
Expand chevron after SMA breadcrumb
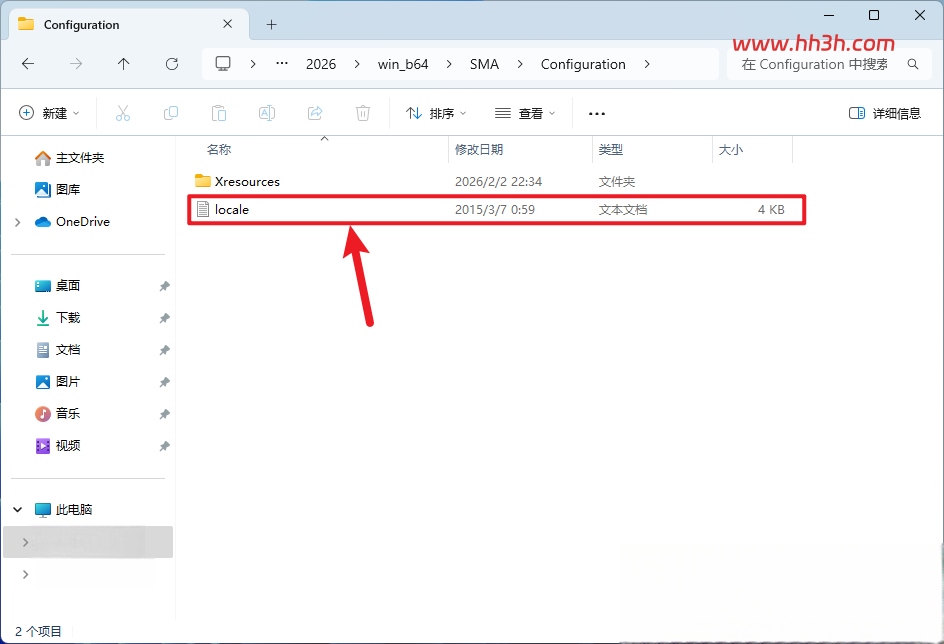coord(520,64)
